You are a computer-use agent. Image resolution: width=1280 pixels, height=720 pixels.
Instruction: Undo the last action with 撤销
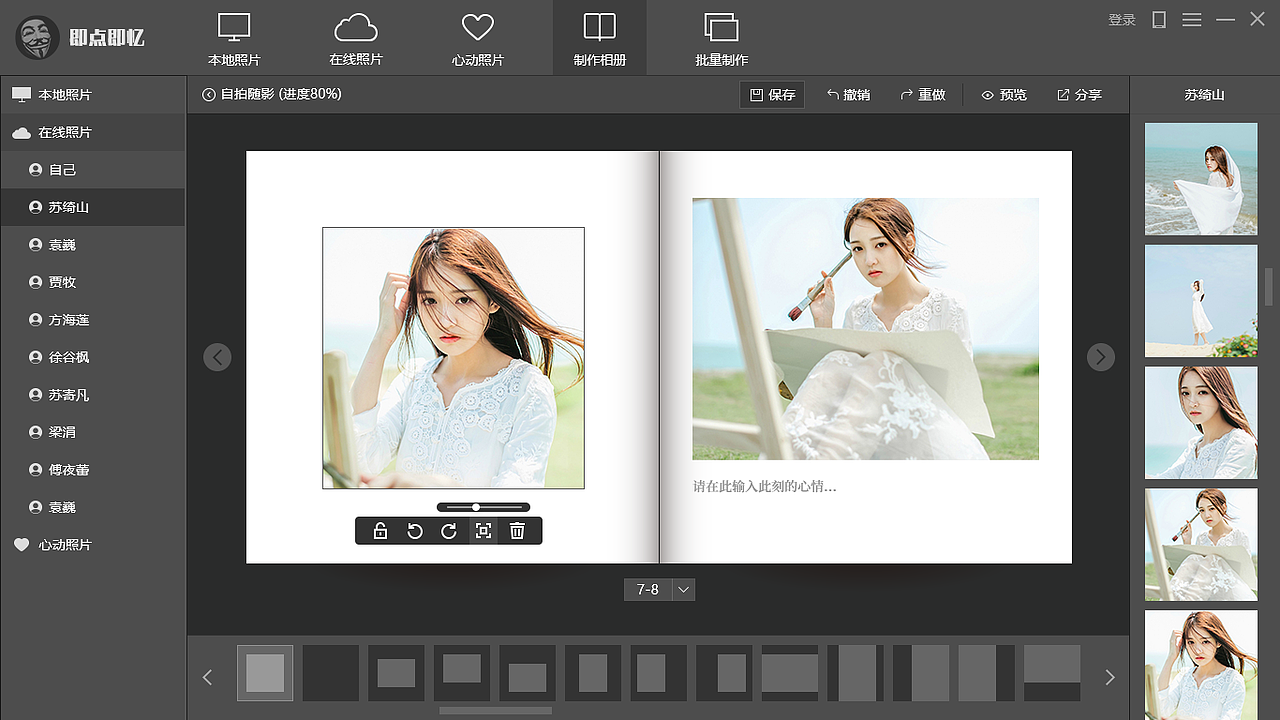click(848, 95)
